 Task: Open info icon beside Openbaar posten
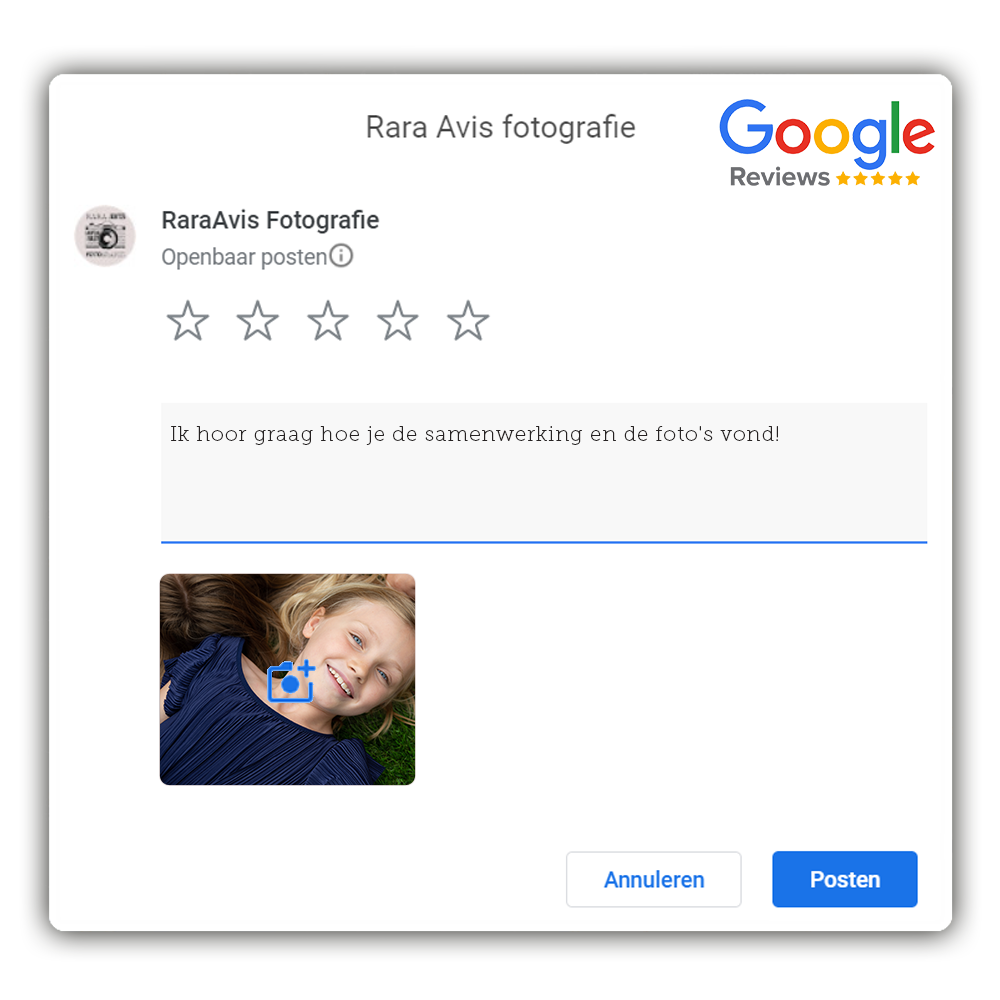click(x=341, y=256)
